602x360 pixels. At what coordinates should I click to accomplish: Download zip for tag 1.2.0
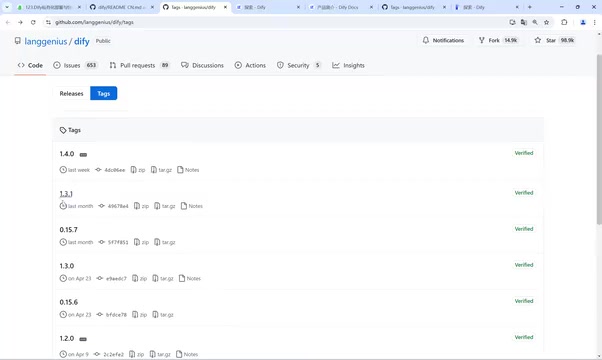point(137,354)
